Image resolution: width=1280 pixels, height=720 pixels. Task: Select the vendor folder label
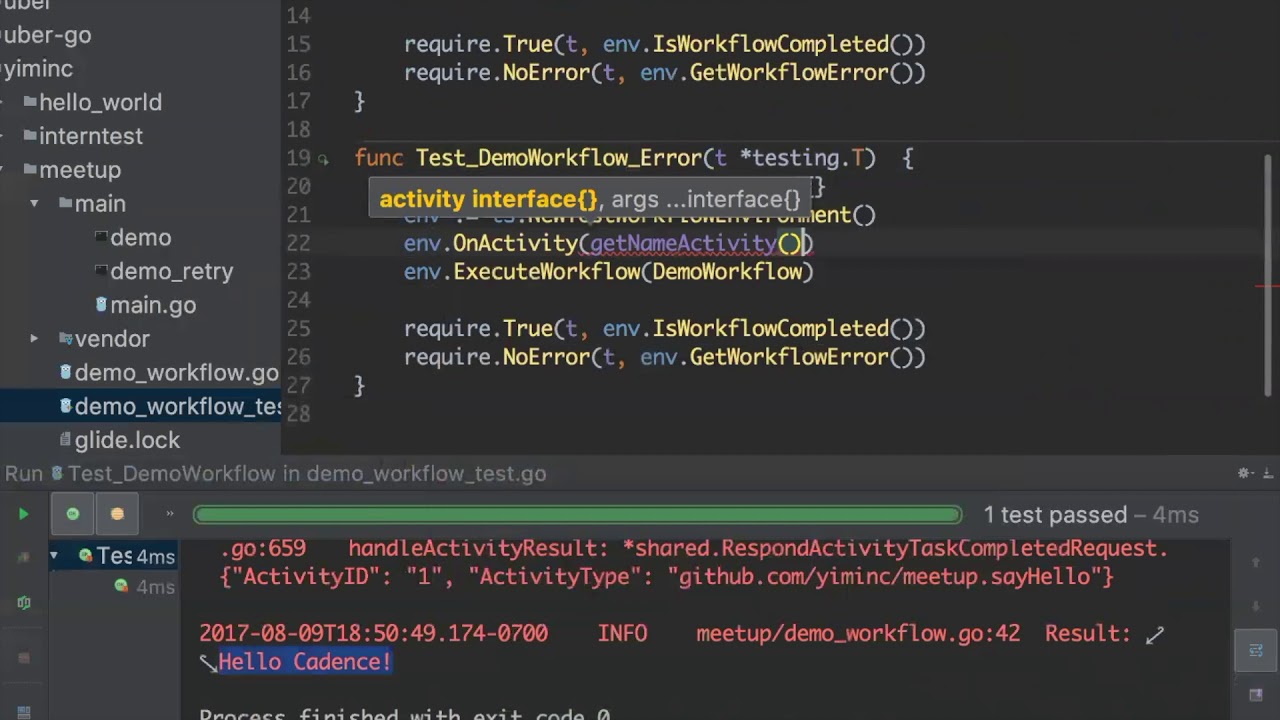click(x=112, y=339)
